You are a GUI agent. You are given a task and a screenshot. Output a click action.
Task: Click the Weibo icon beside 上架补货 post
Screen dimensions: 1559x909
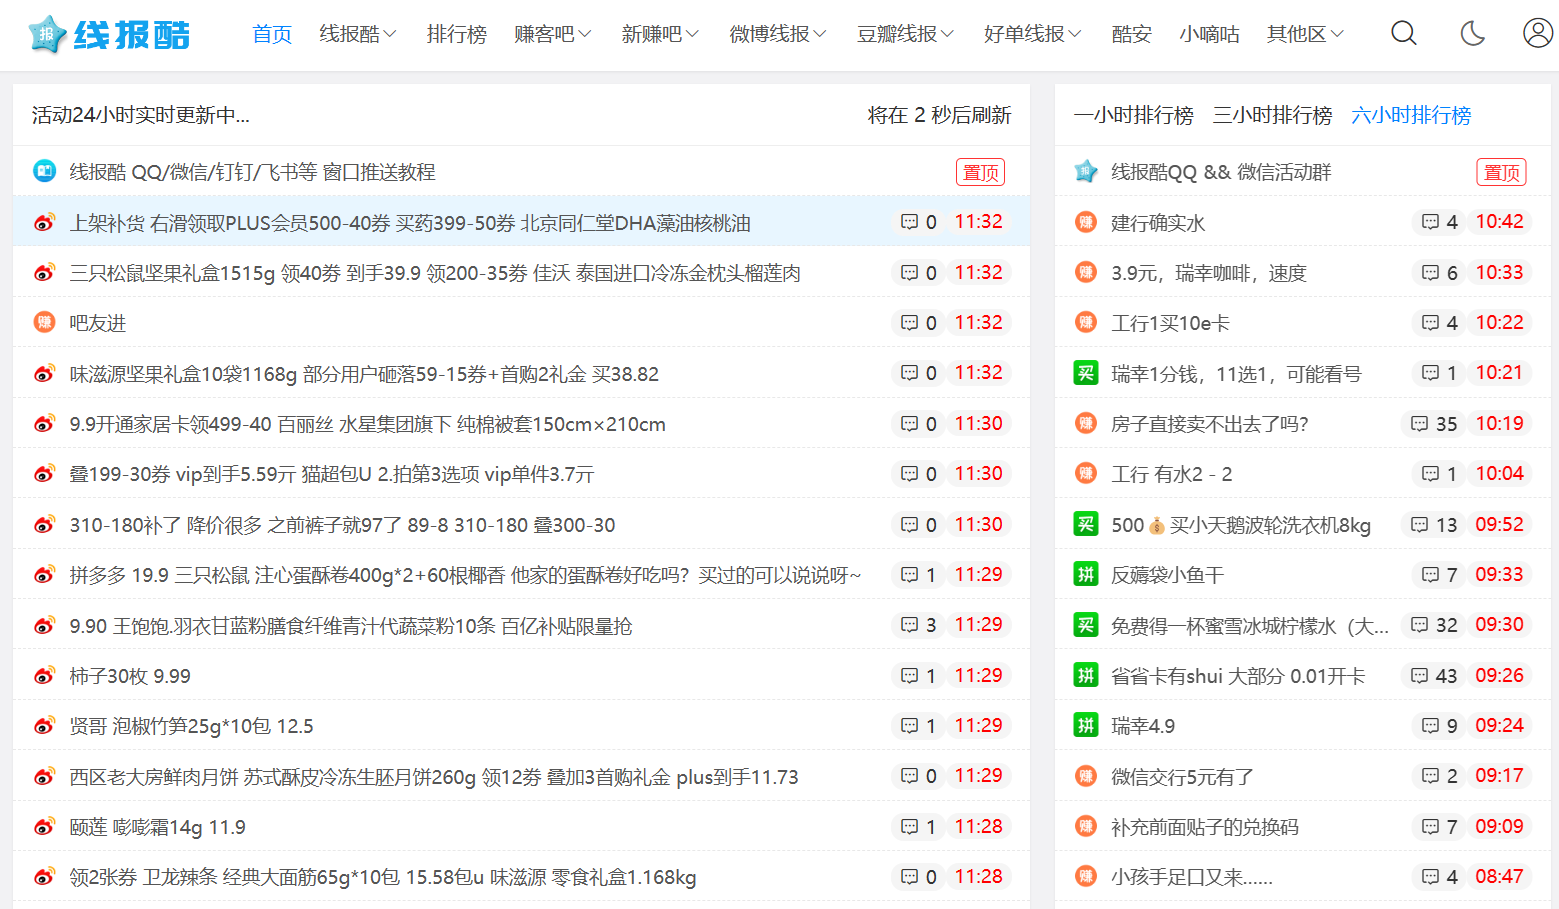(x=44, y=222)
